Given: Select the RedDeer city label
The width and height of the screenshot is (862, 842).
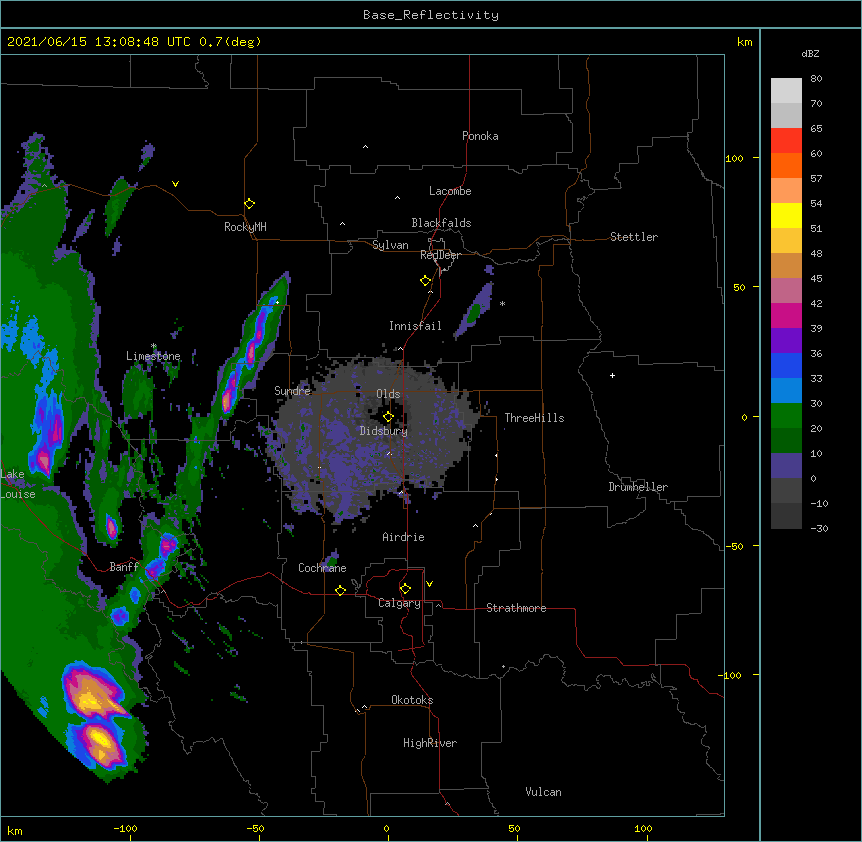Looking at the screenshot, I should coord(440,255).
